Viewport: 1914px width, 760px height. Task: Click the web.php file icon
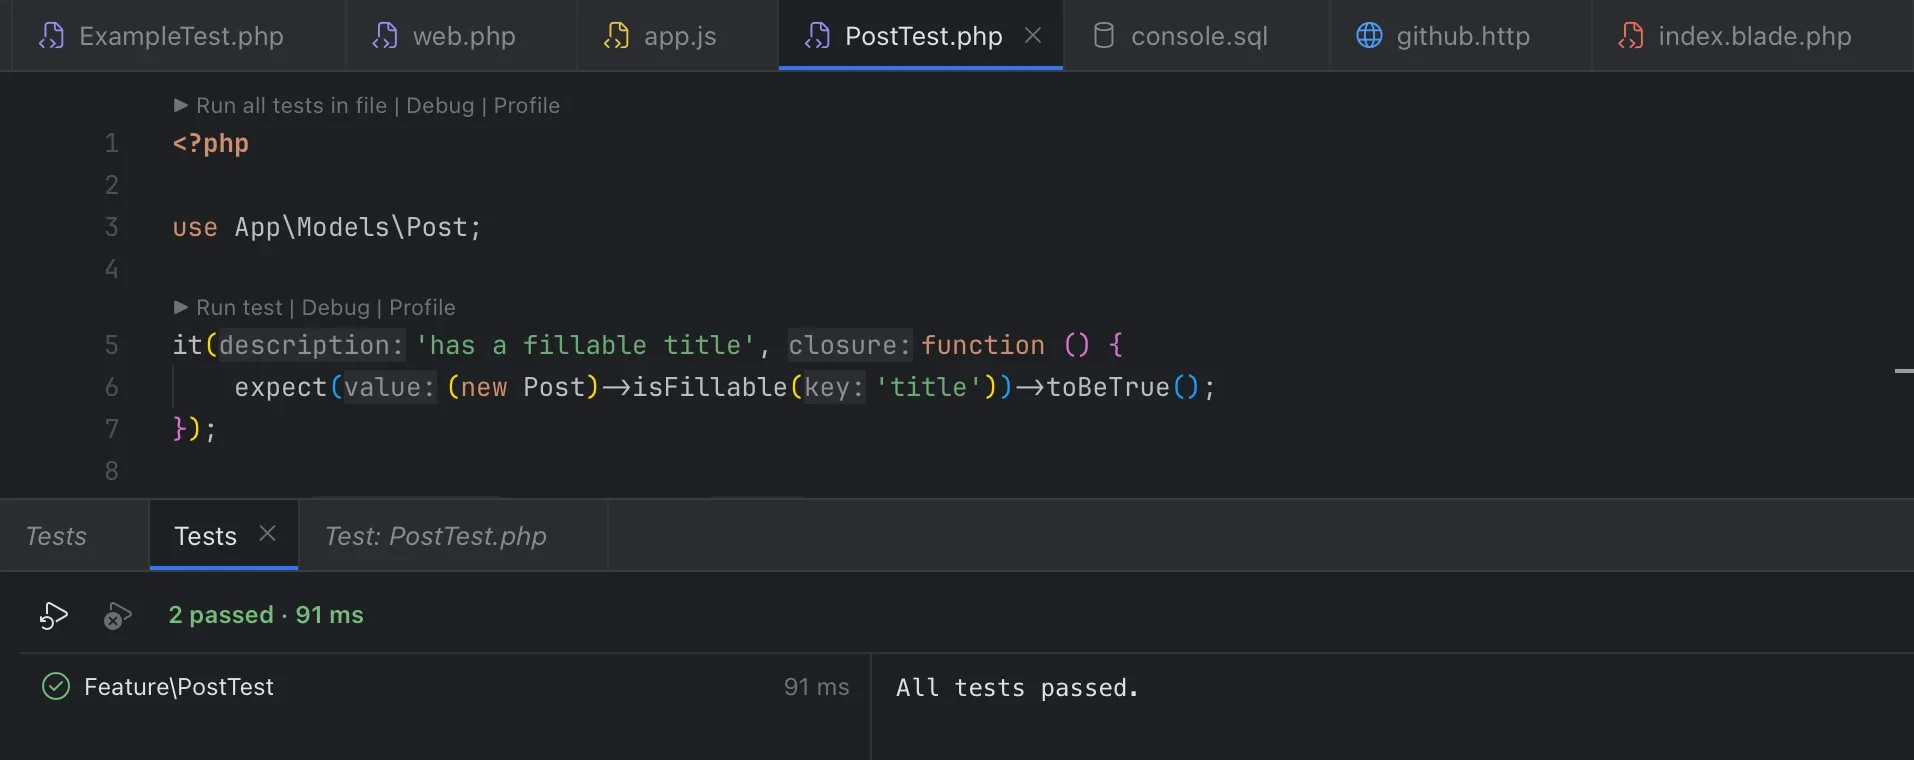pos(385,36)
